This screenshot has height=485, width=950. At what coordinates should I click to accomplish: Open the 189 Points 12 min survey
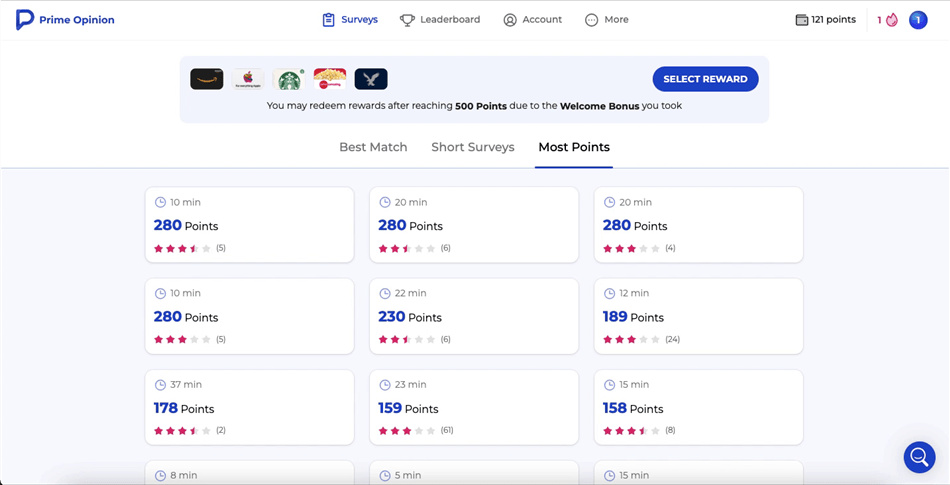(x=699, y=316)
